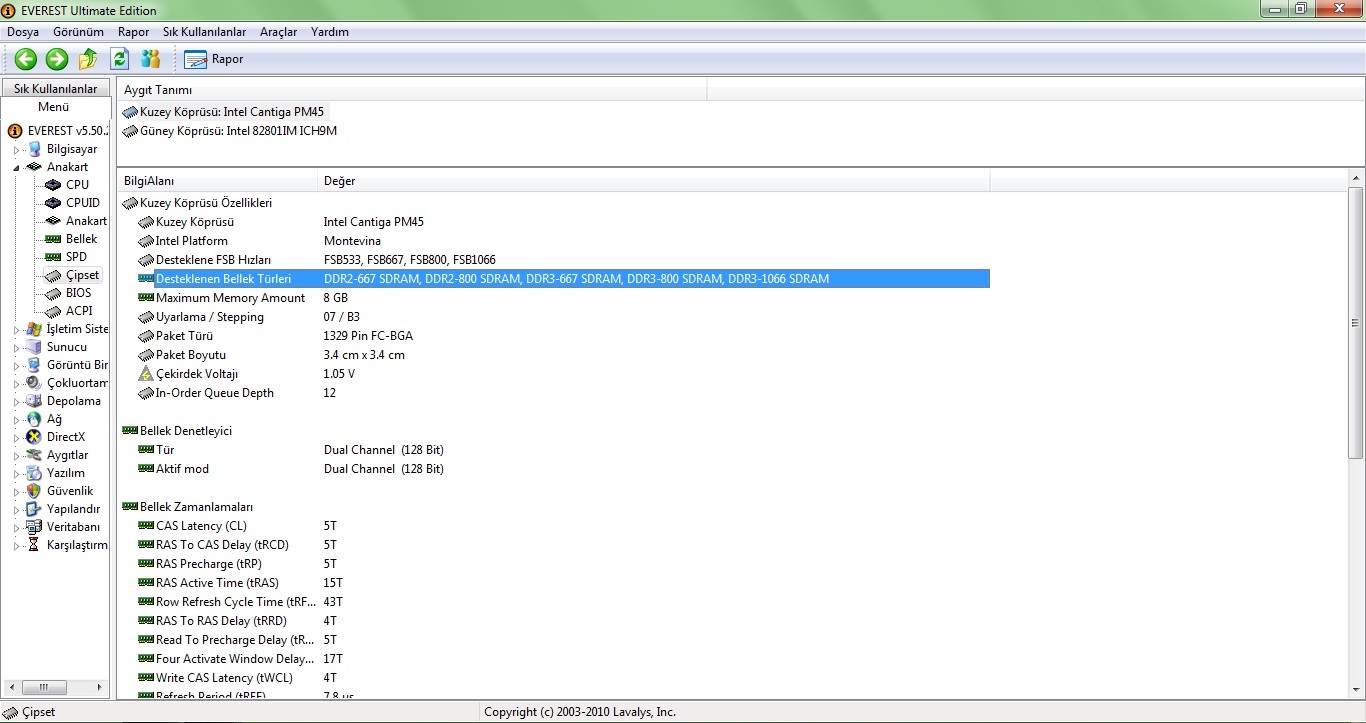This screenshot has height=723, width=1366.
Task: Click the Güvenlik shield icon
Action: click(34, 491)
